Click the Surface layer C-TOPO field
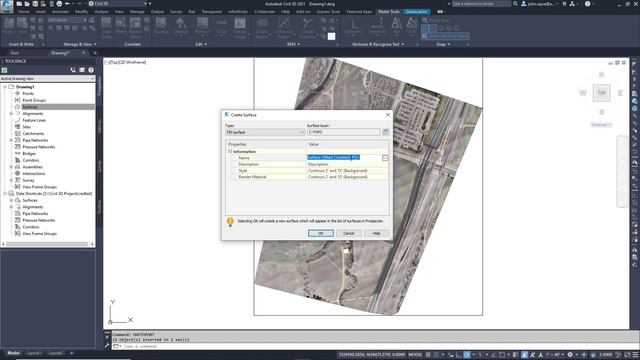Screen dimensions: 640x360 343,132
